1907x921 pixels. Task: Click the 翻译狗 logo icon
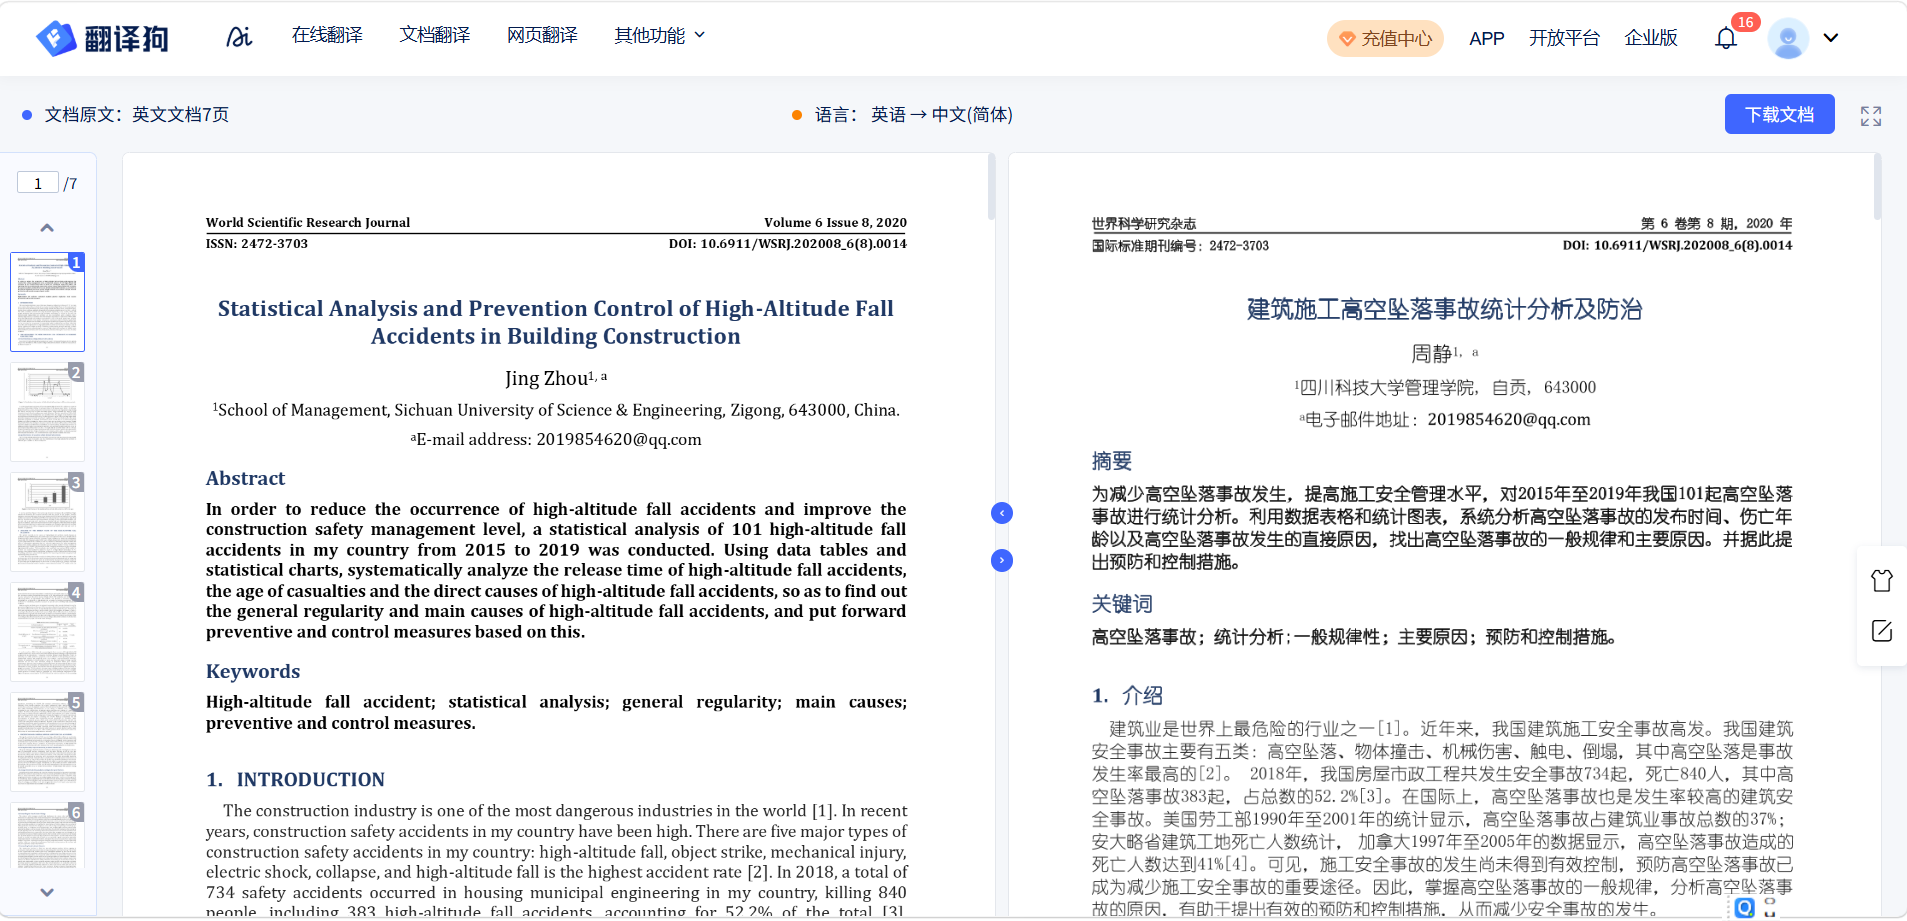tap(57, 38)
